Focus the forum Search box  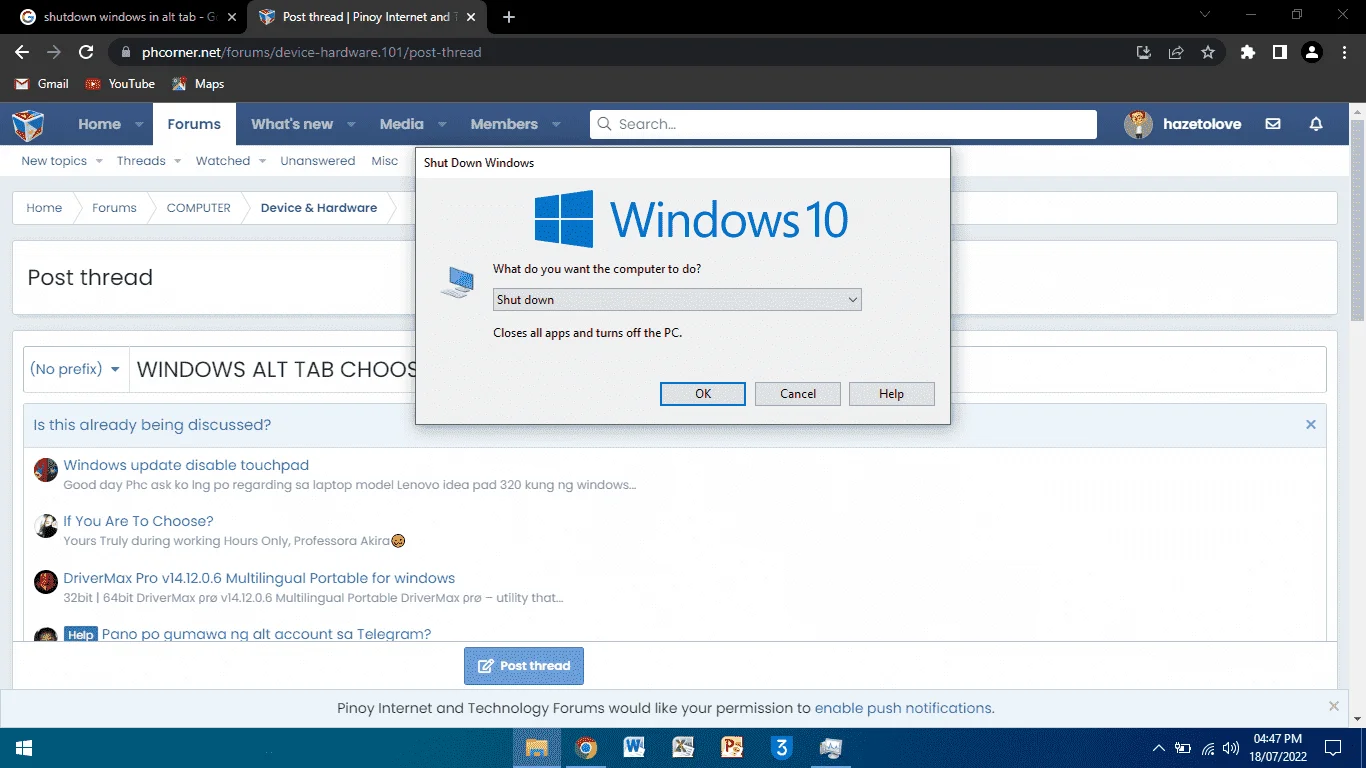(843, 124)
